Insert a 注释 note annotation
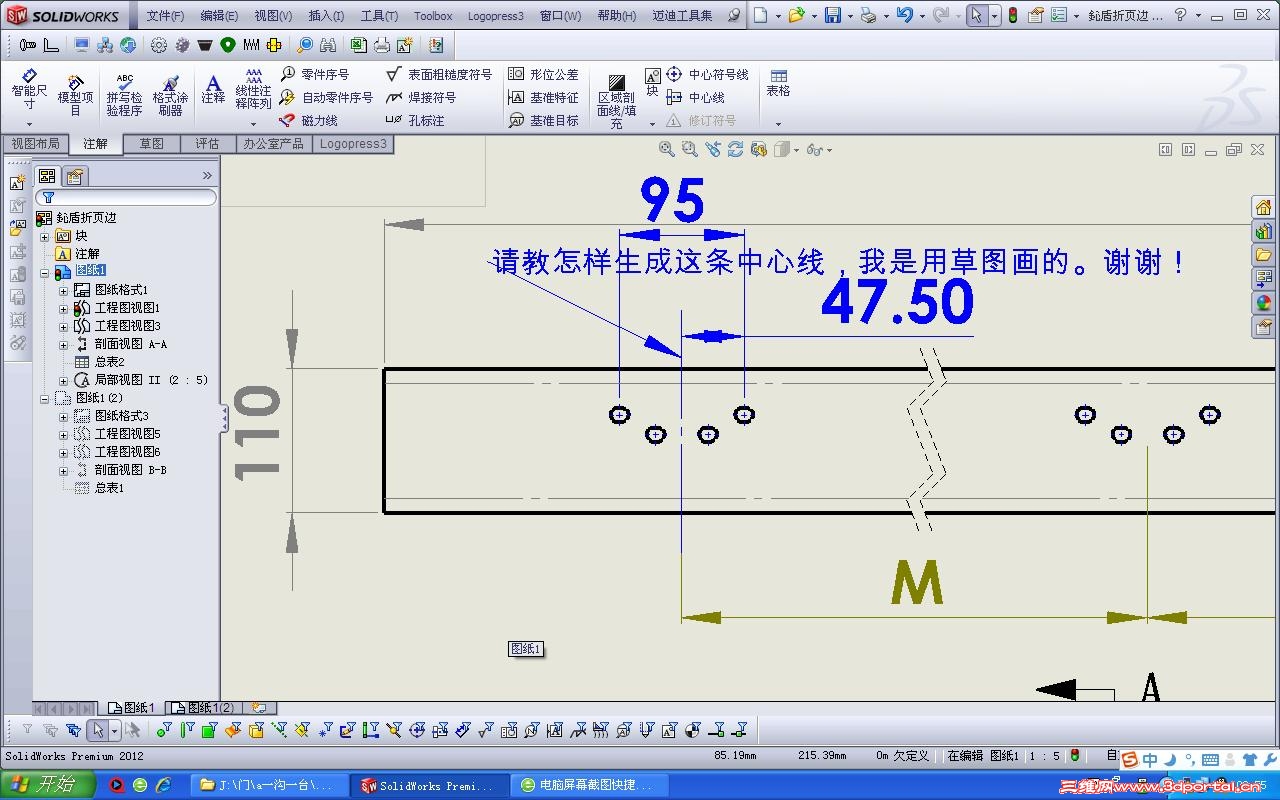 pyautogui.click(x=213, y=90)
